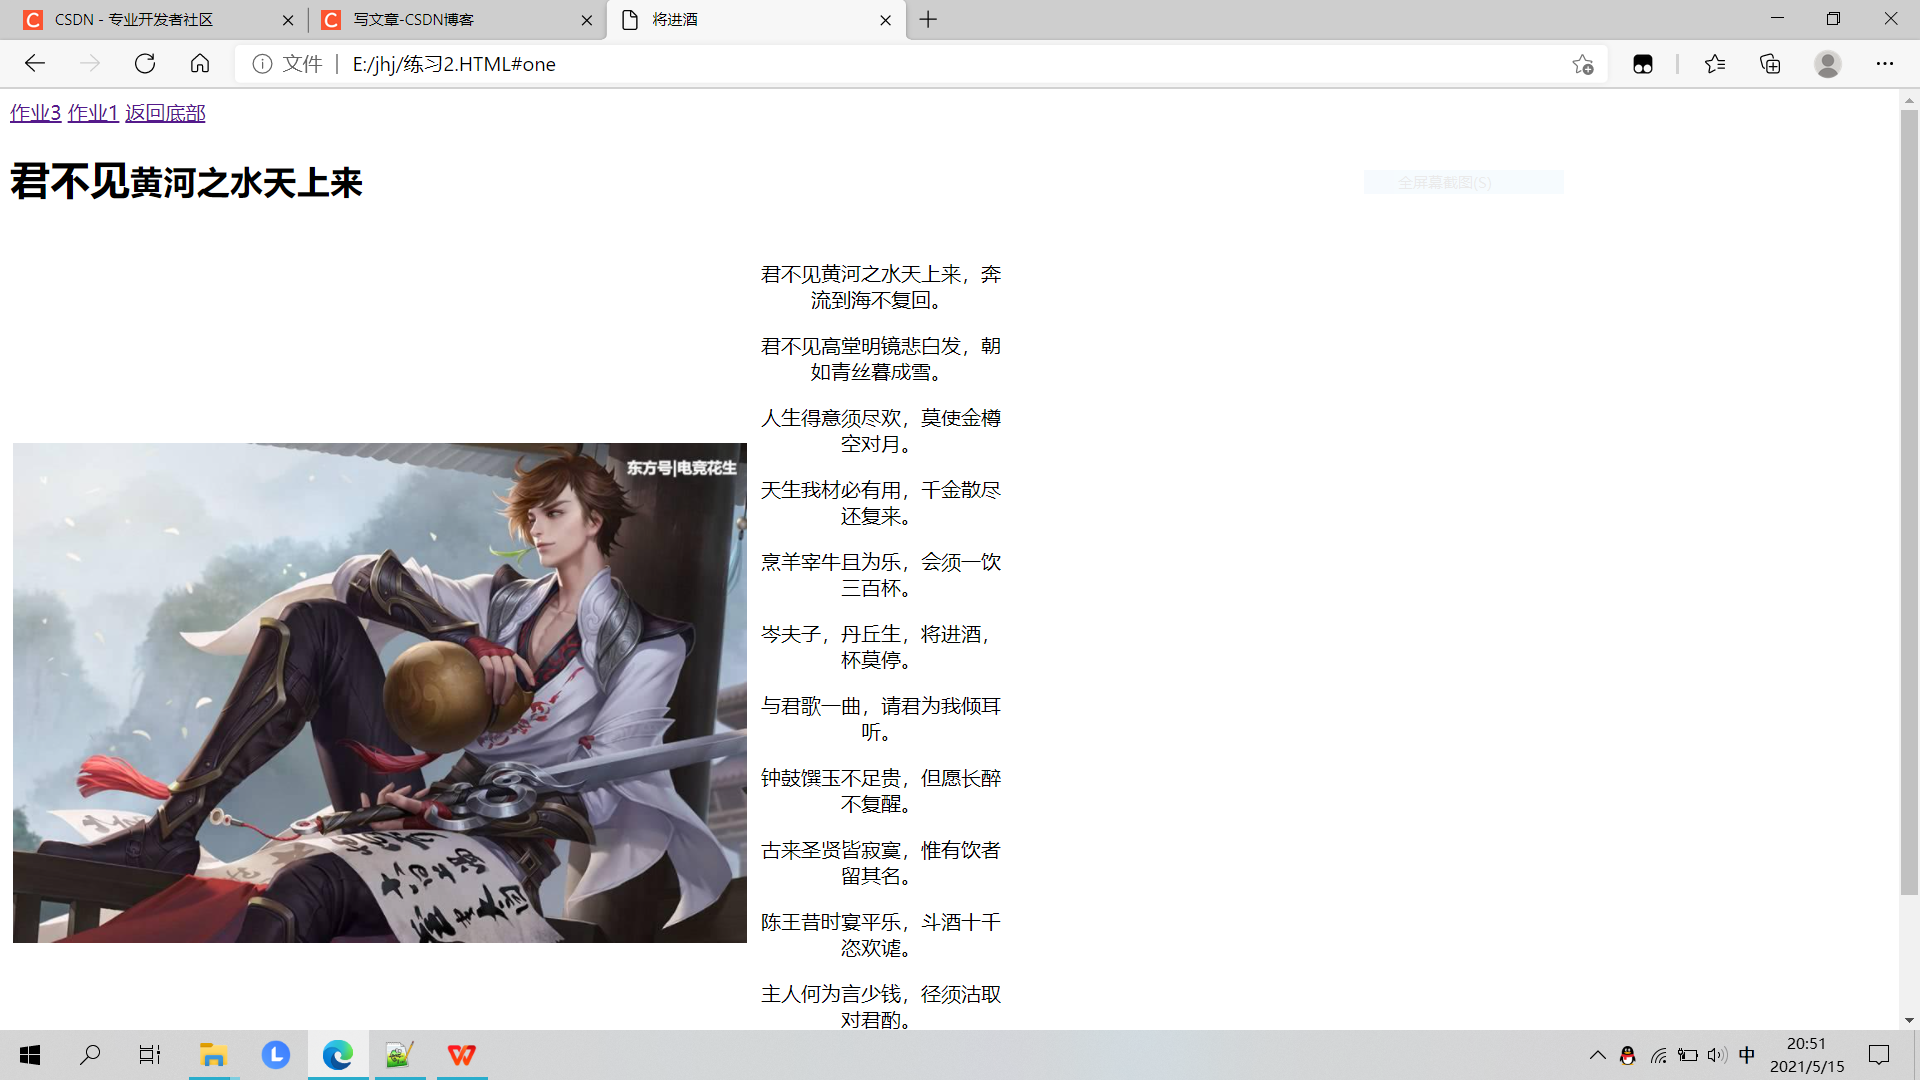Open the blue clock app on the taskbar

click(x=276, y=1055)
